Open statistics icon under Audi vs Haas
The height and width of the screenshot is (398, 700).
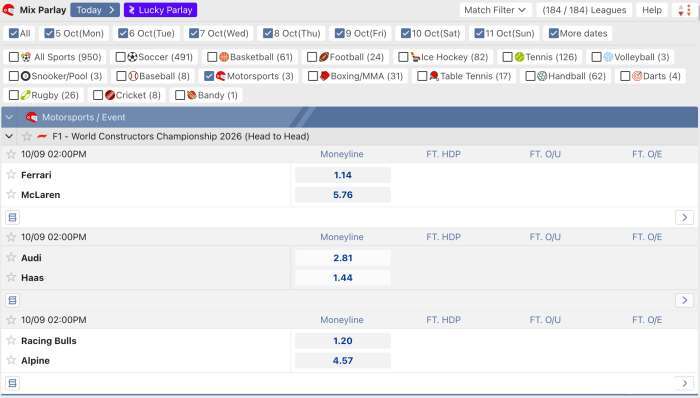click(x=12, y=300)
